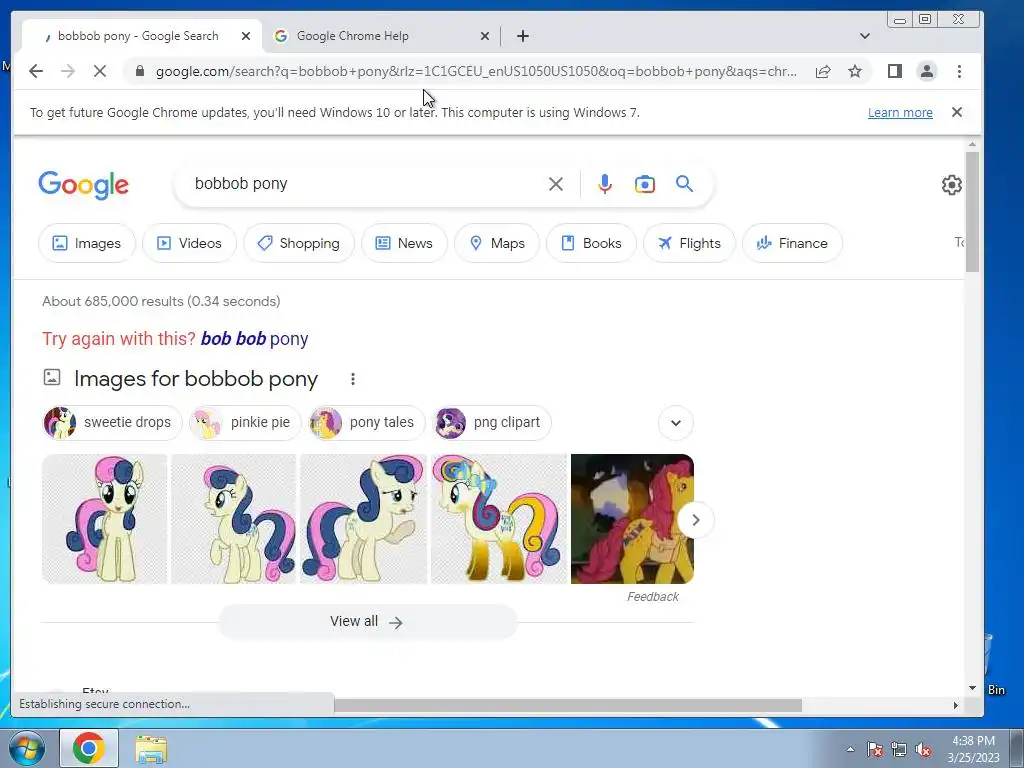Filter results by Videos
This screenshot has height=768, width=1024.
pyautogui.click(x=189, y=243)
